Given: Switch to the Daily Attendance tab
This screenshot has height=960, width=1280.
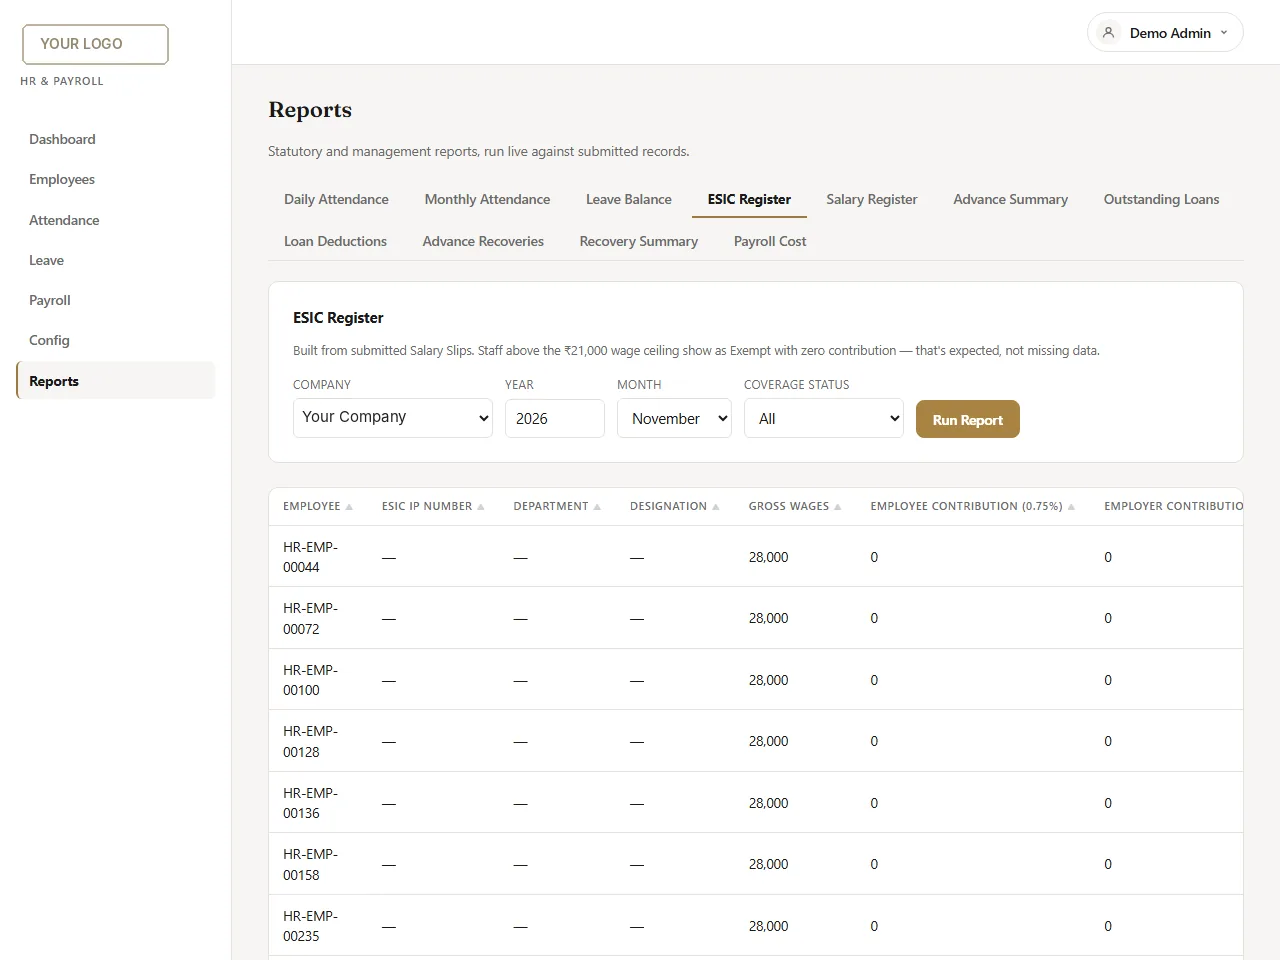Looking at the screenshot, I should coord(336,199).
